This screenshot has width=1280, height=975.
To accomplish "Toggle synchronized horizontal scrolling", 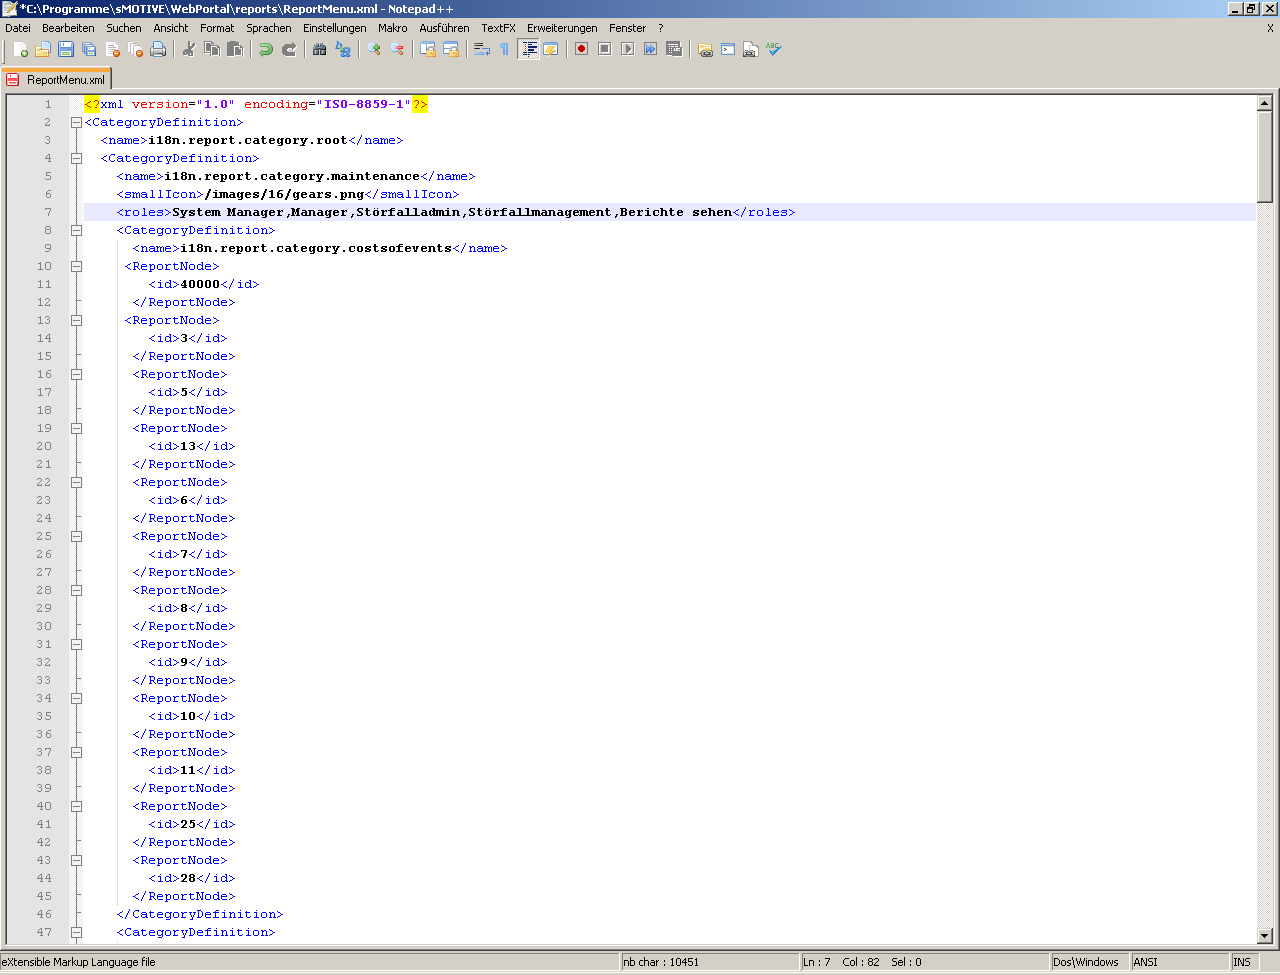I will (451, 49).
